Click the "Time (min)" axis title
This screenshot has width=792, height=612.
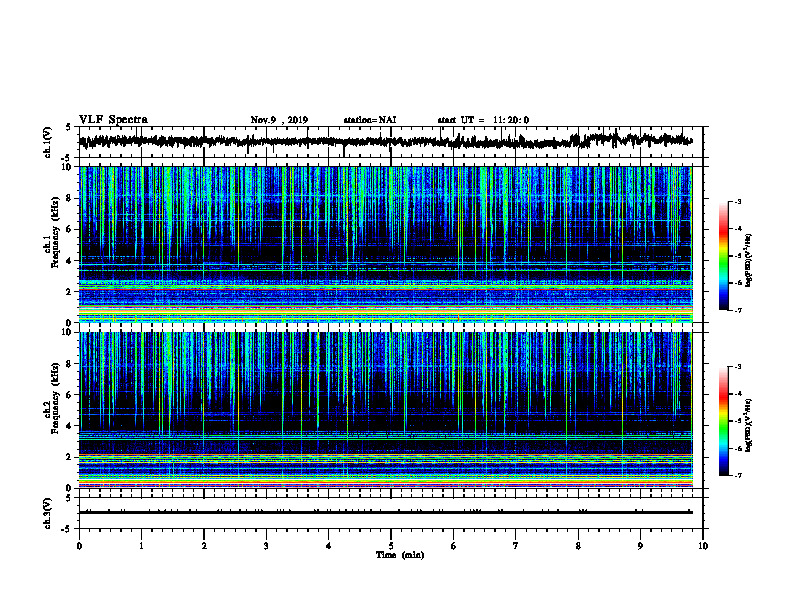click(x=400, y=555)
